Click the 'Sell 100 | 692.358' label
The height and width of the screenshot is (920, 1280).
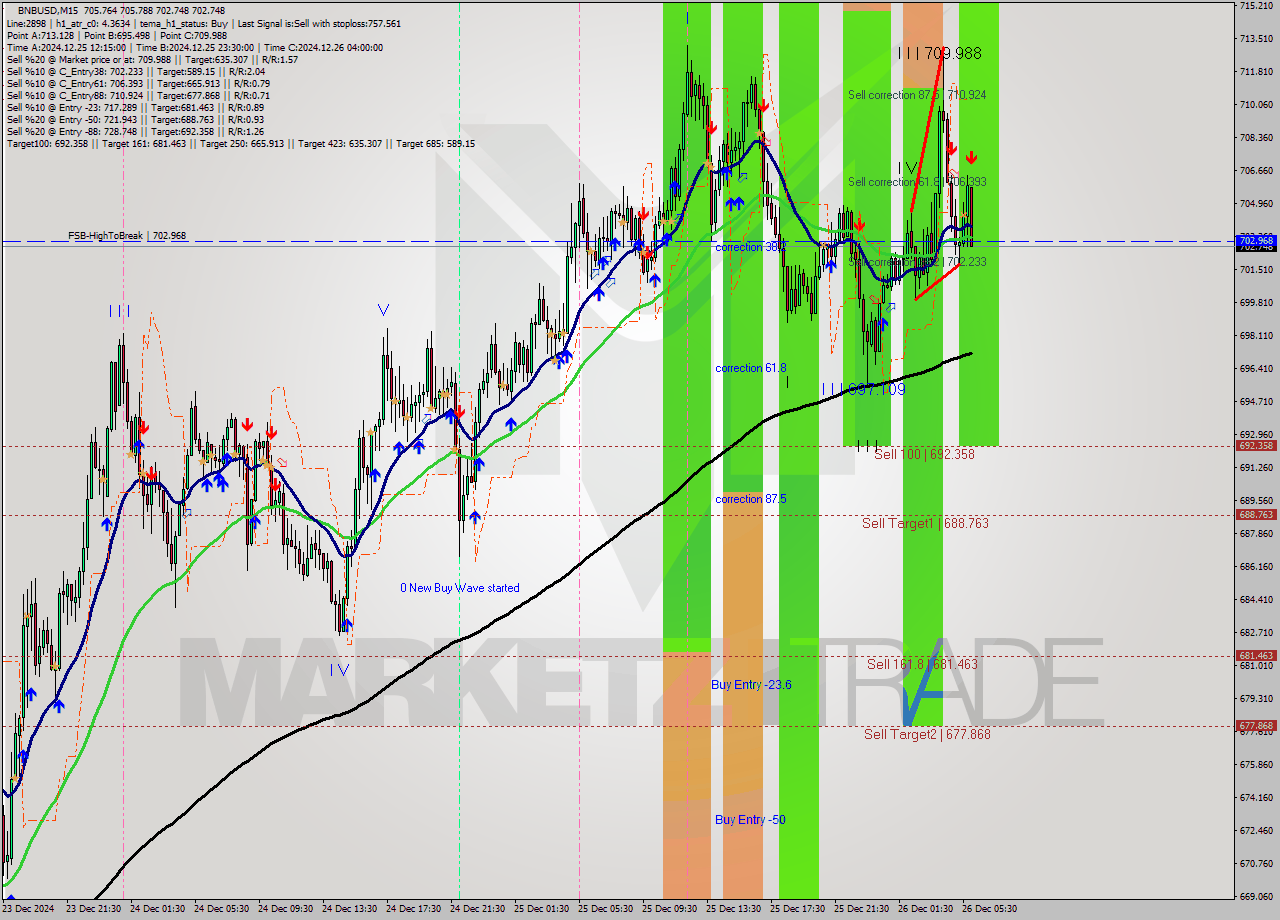click(924, 454)
